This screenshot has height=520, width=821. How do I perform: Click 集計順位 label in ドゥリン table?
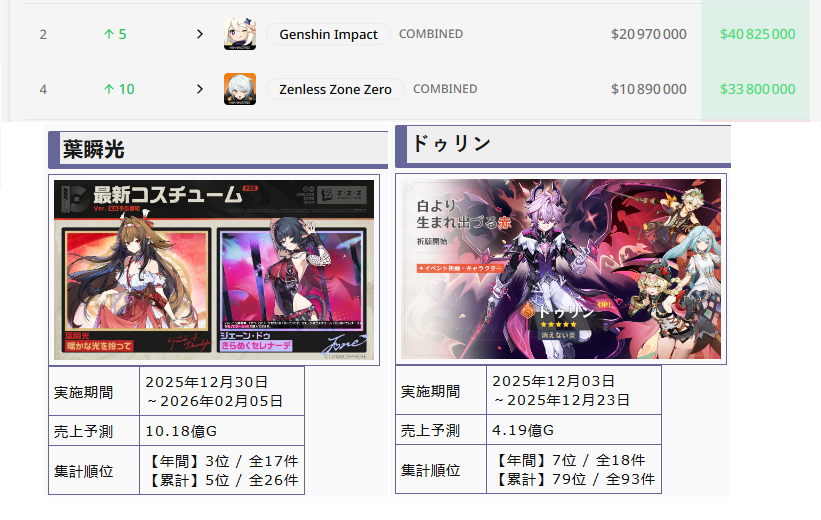point(430,470)
